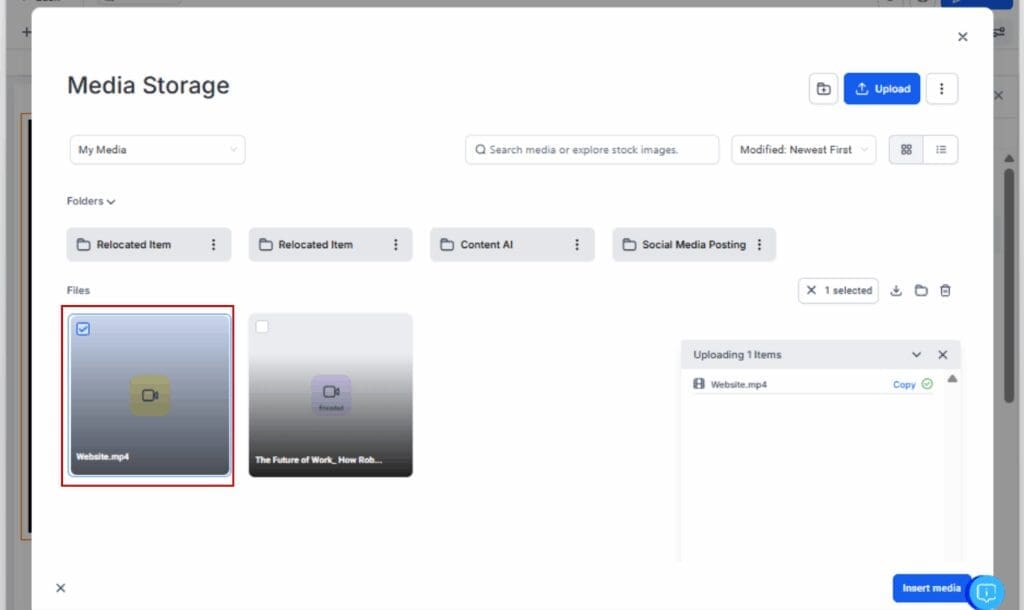Delete the selected file with trash icon
Screen dimensions: 1024x610
tap(946, 291)
